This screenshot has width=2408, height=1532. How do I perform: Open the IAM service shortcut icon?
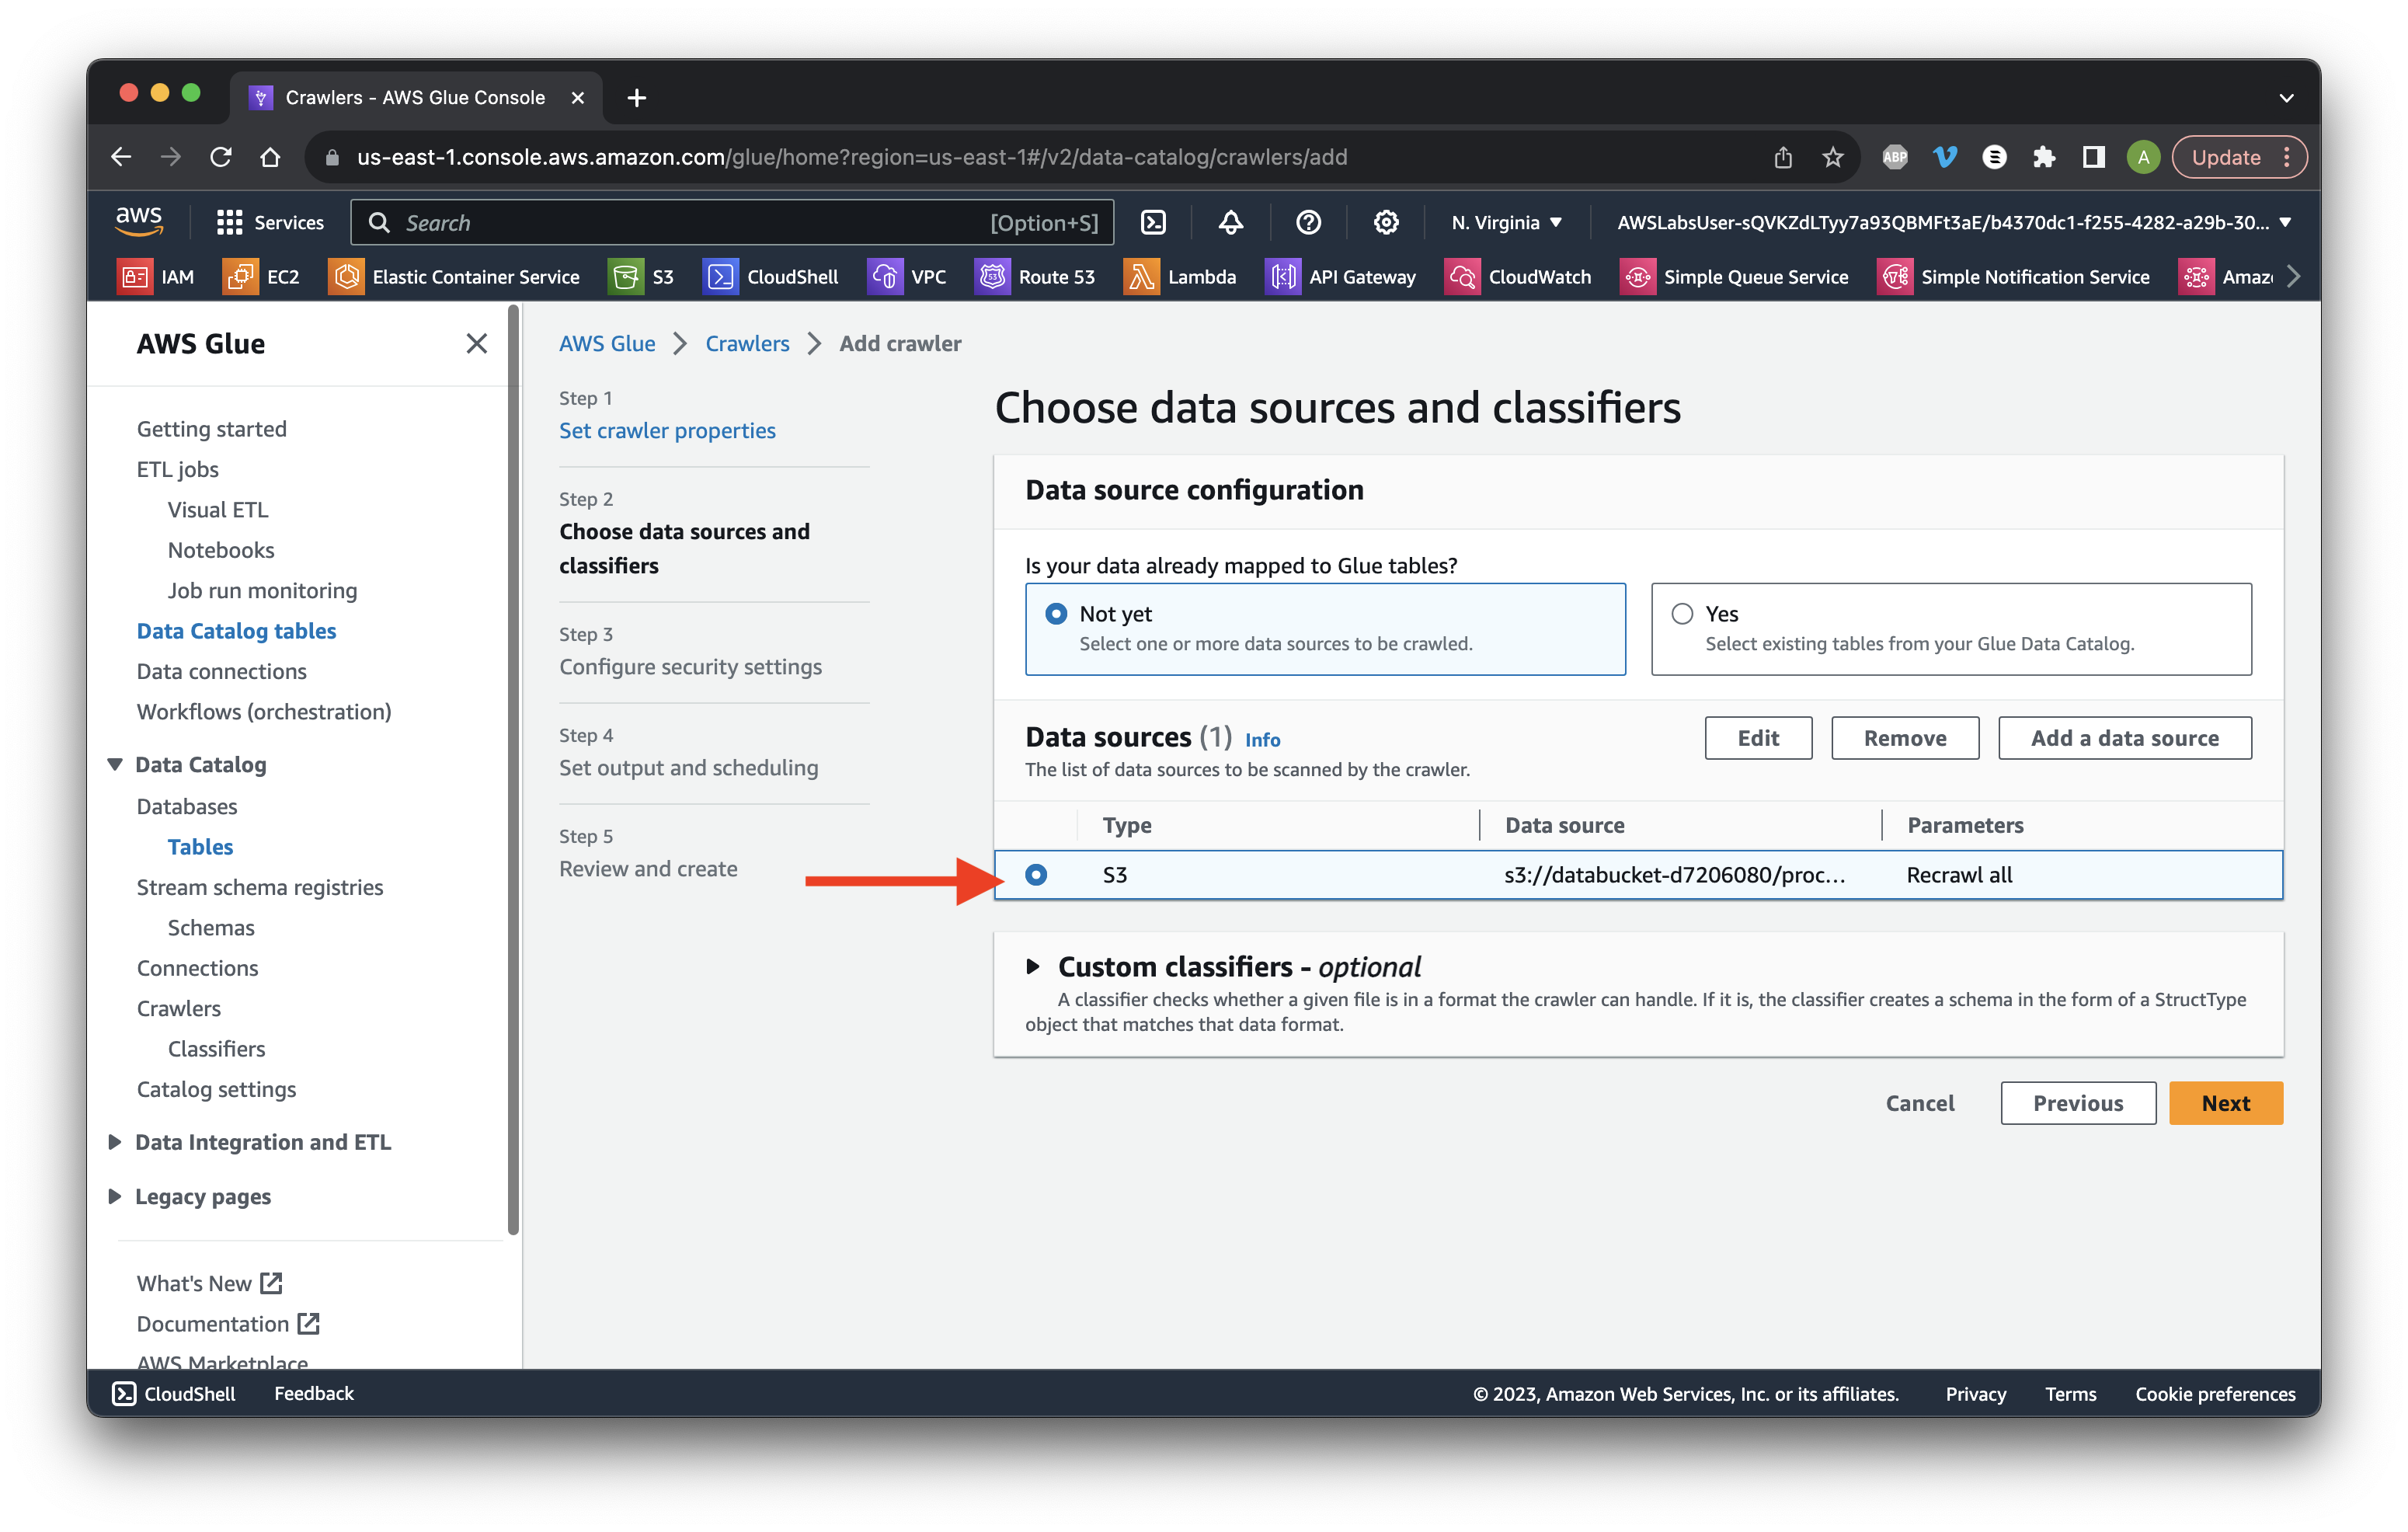[x=134, y=277]
